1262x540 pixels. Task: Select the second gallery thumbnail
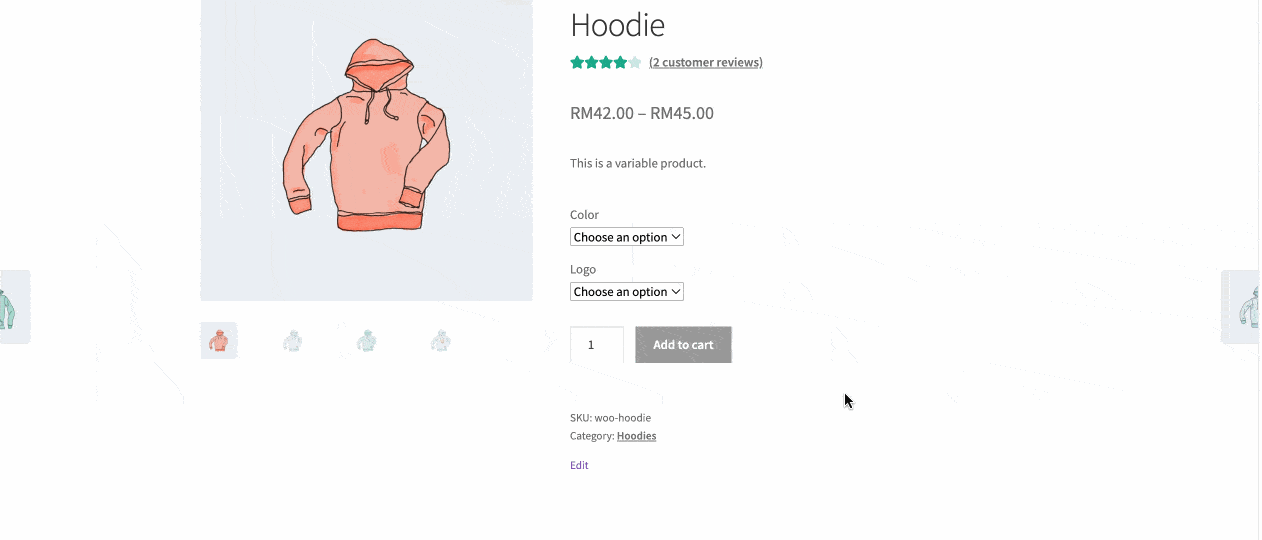(292, 341)
